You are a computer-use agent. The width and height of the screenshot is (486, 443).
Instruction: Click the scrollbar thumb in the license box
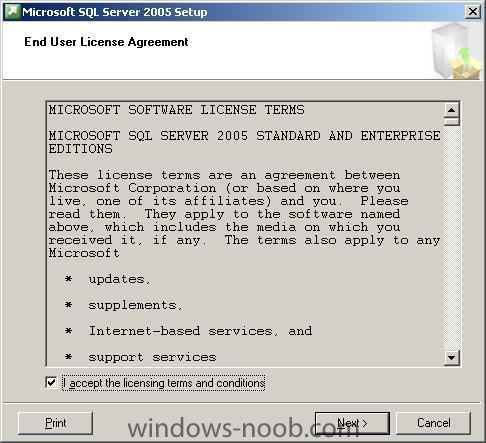[452, 121]
